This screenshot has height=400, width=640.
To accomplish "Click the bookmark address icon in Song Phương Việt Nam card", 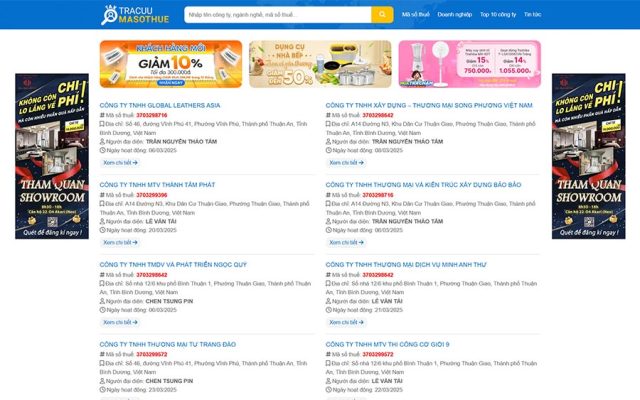I will tap(328, 124).
